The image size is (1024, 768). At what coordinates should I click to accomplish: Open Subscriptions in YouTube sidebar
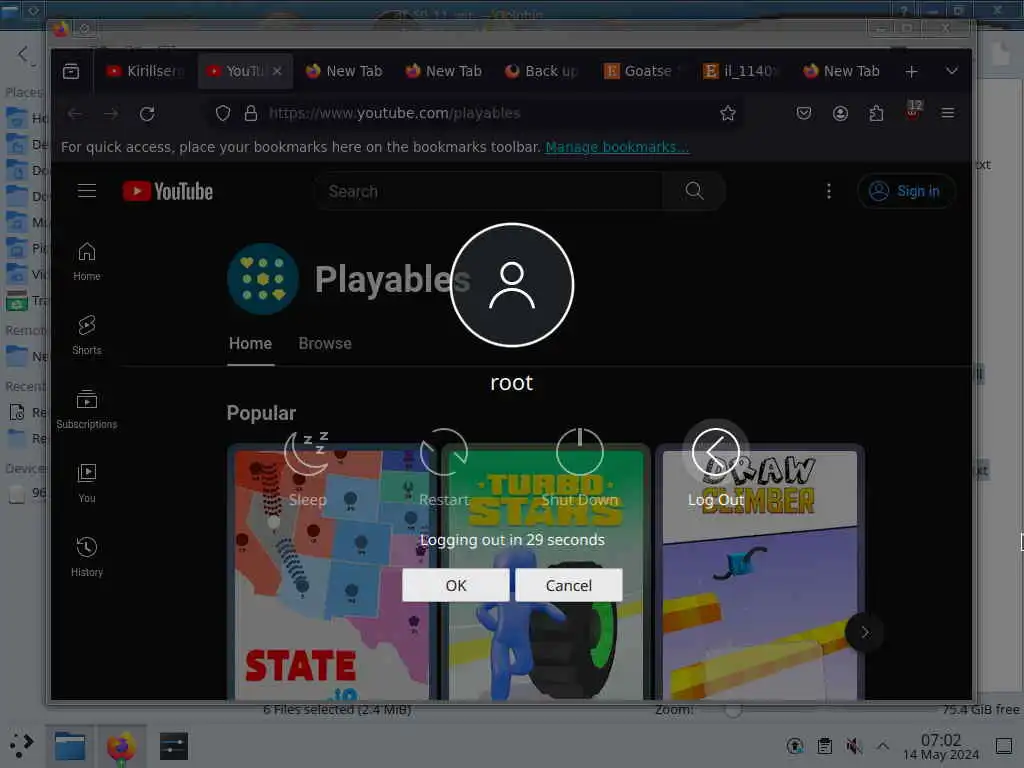(87, 409)
